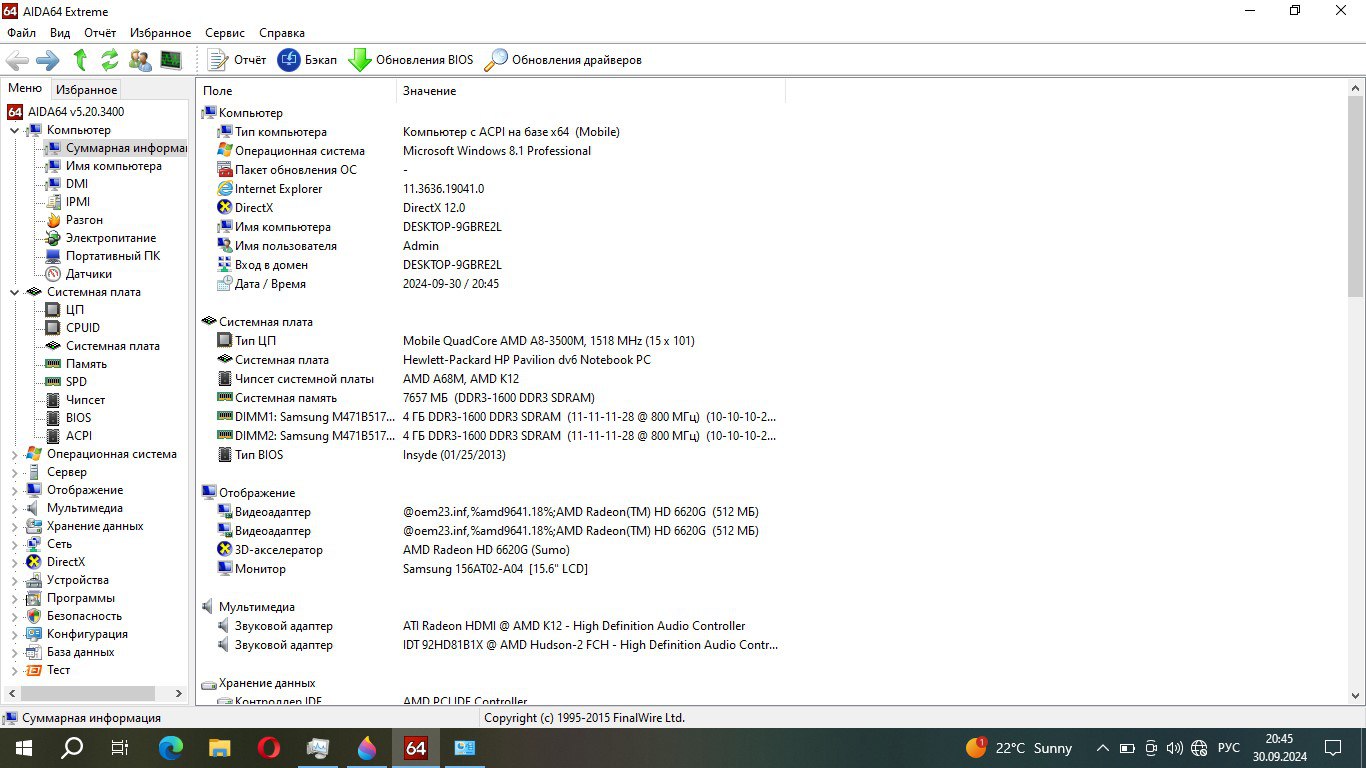Viewport: 1366px width, 768px height.
Task: Open the Справка menu
Action: coord(282,33)
